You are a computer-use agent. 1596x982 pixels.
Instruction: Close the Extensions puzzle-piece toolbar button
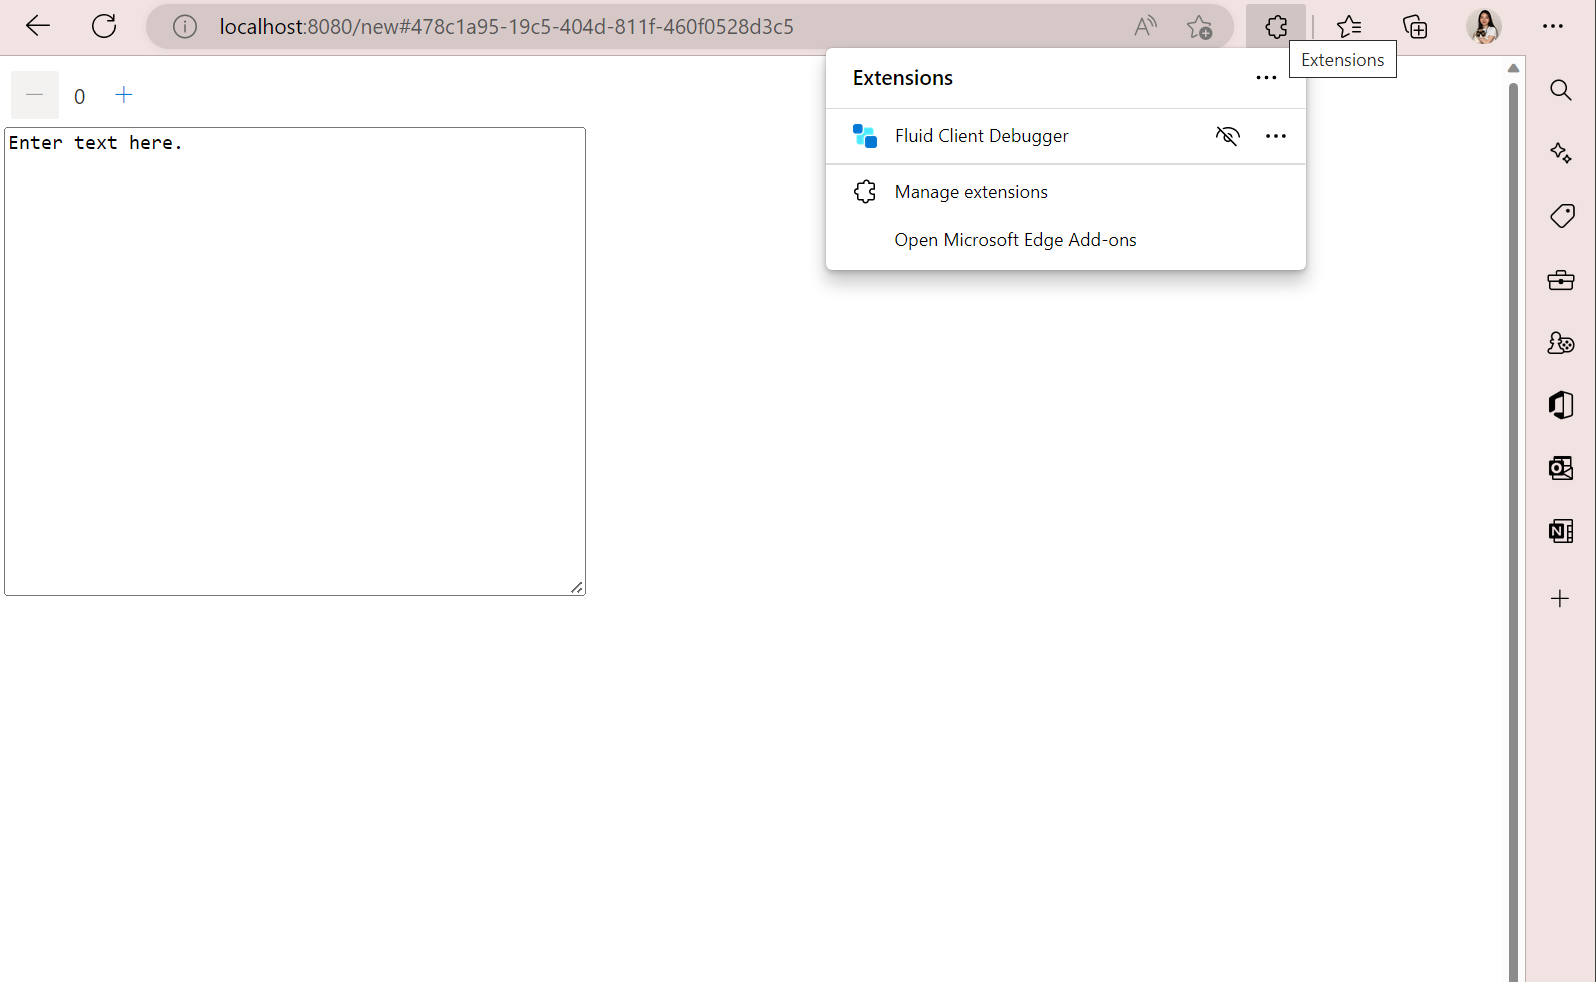point(1276,27)
